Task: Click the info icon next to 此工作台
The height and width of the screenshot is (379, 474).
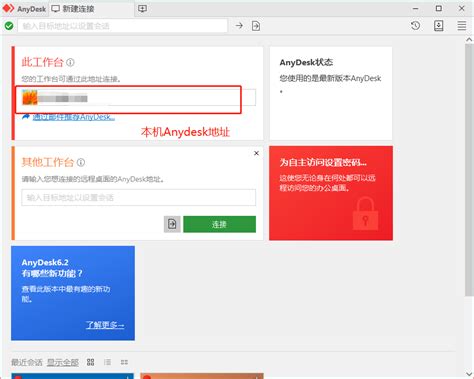Action: (x=70, y=62)
